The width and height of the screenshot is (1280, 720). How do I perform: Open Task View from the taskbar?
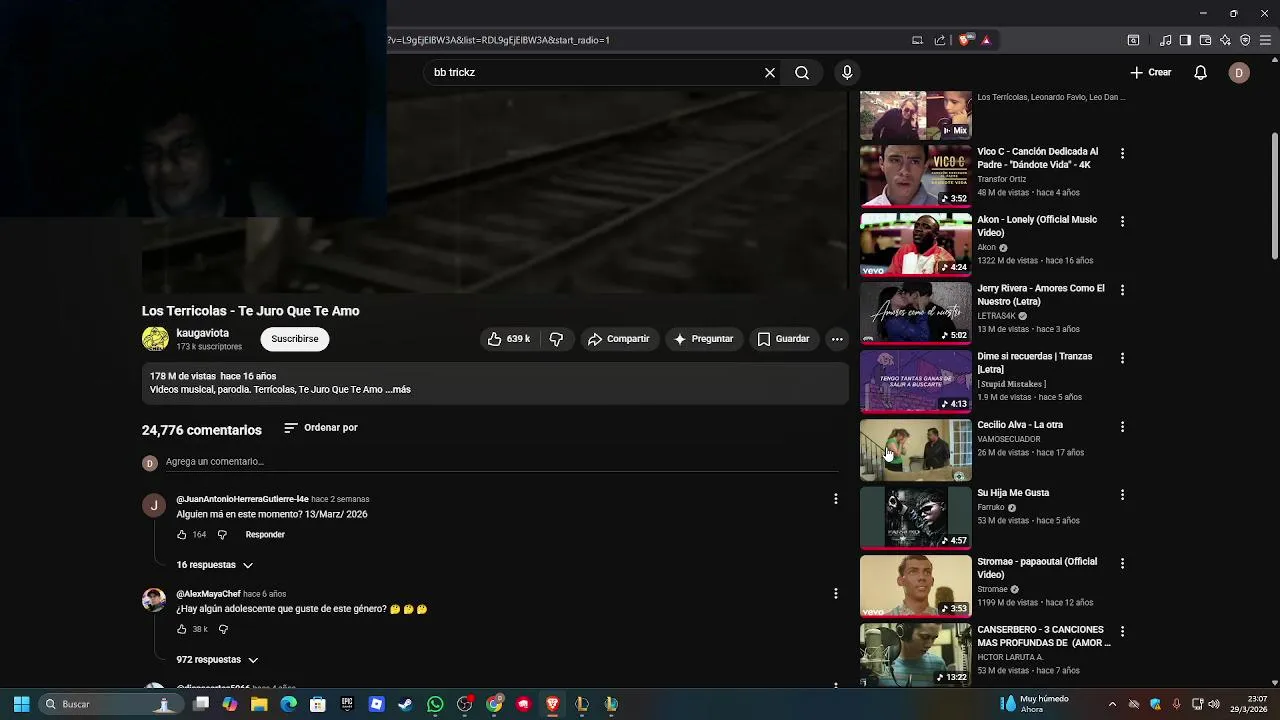point(201,704)
